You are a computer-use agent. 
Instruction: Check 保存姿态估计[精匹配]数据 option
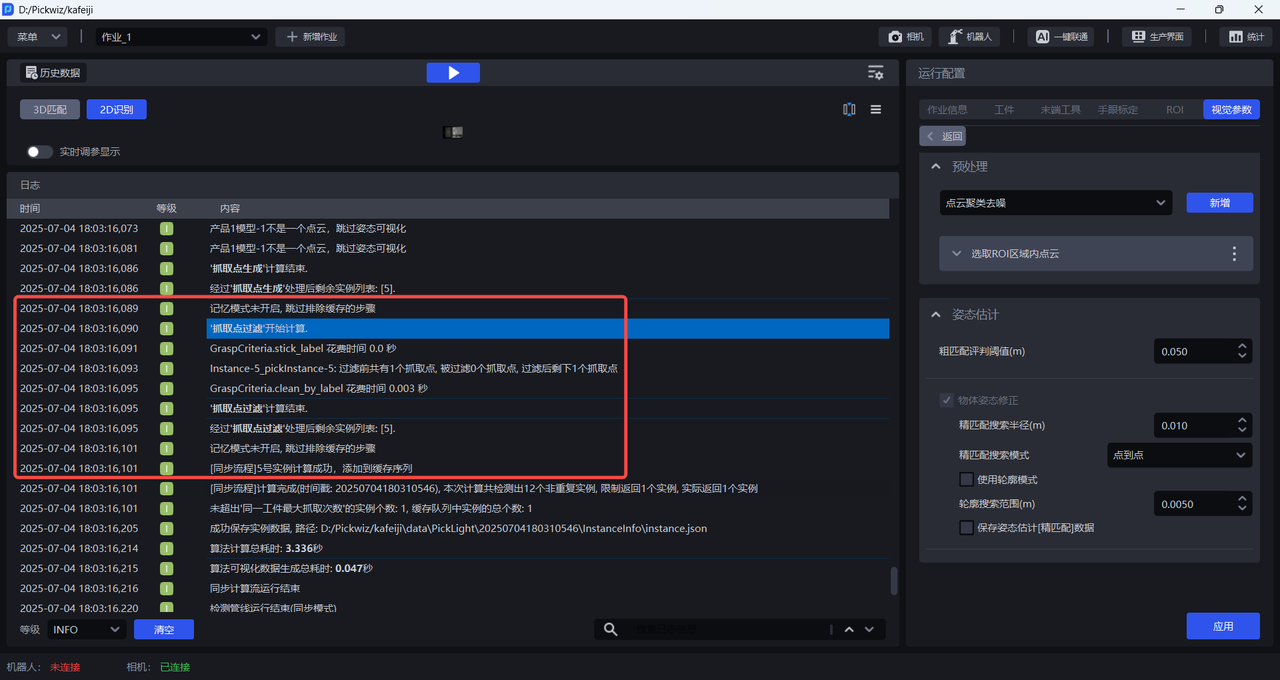[966, 527]
